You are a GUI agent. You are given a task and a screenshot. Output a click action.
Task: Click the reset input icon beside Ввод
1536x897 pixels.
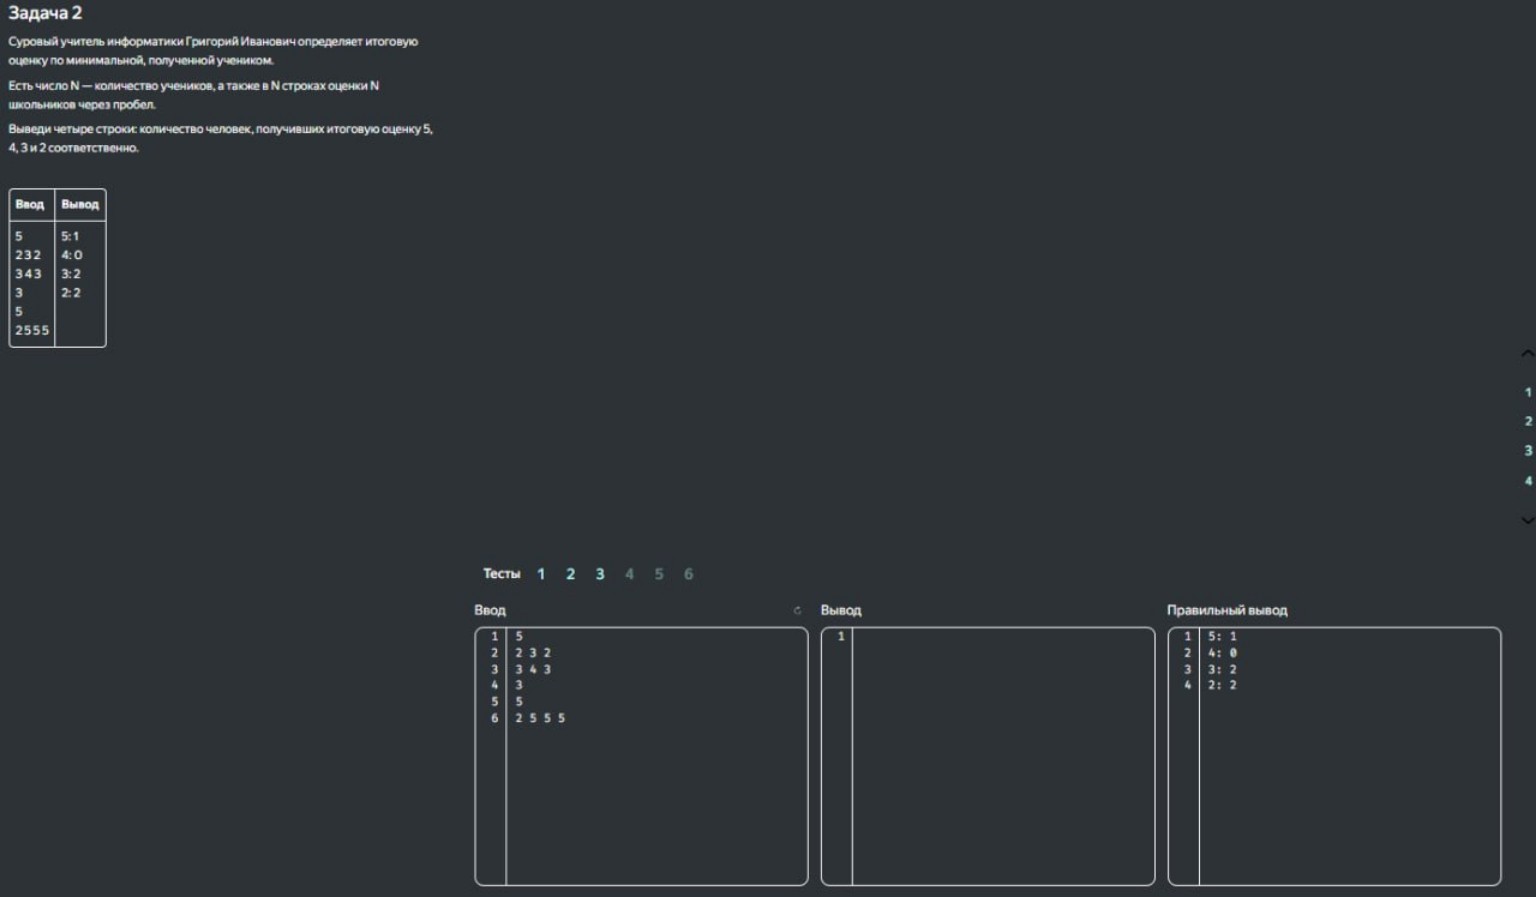797,610
